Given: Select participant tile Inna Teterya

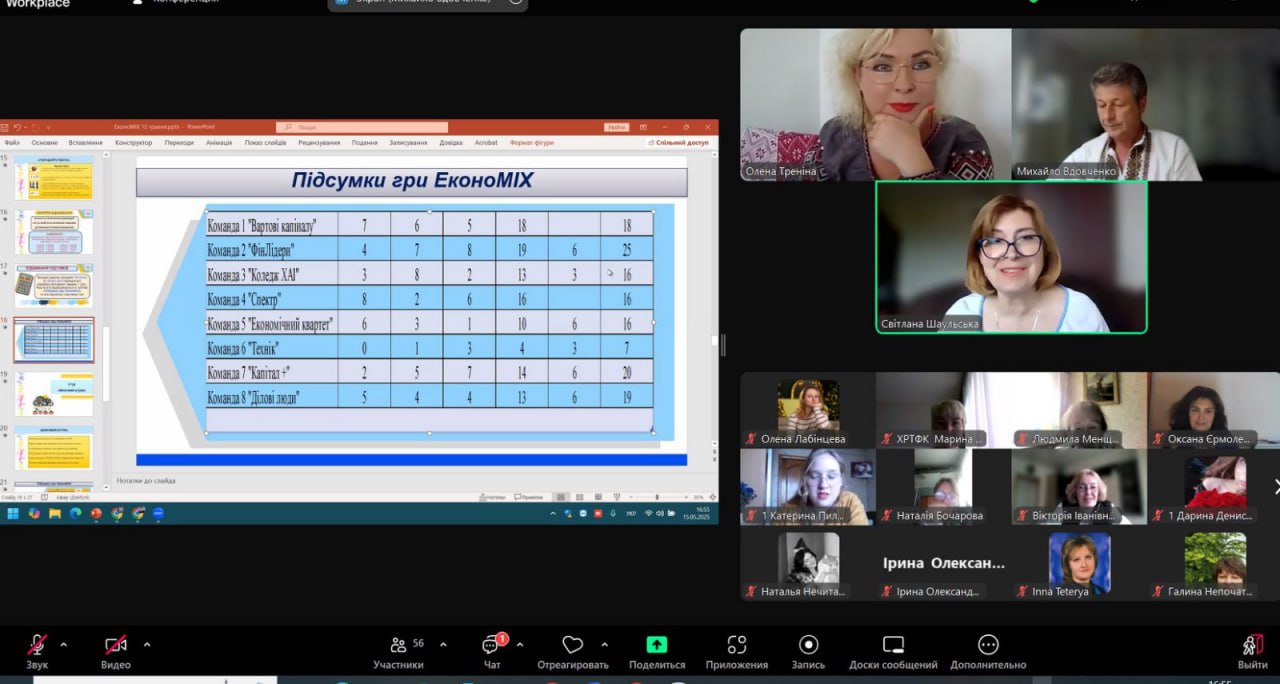Looking at the screenshot, I should click(1079, 564).
